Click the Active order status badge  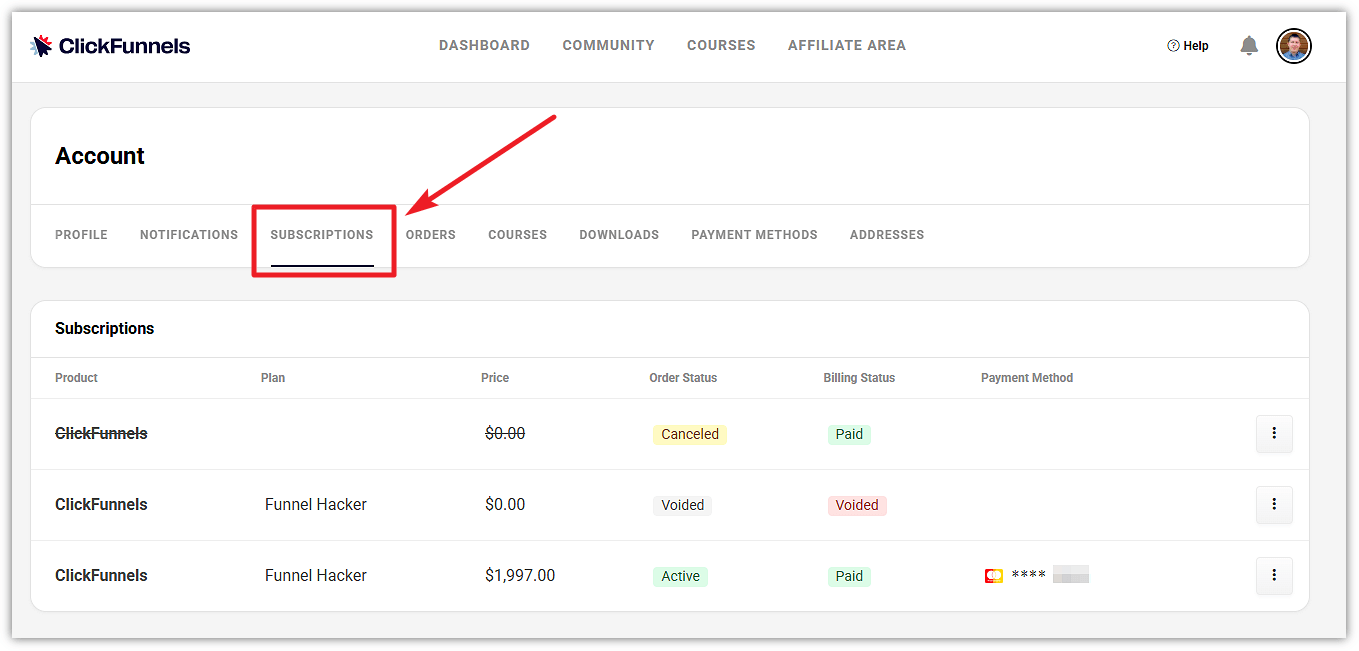[680, 576]
